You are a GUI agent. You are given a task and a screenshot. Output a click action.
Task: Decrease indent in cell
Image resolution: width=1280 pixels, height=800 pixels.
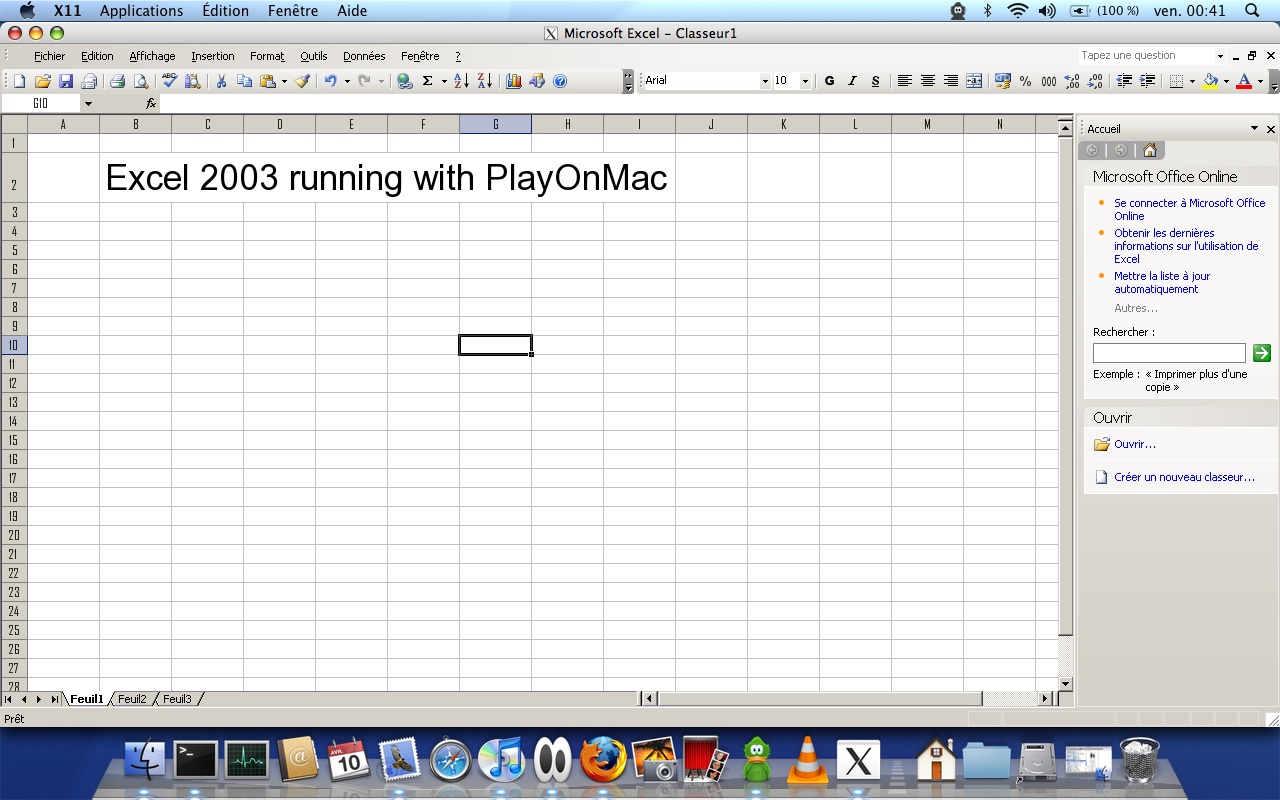point(1124,81)
